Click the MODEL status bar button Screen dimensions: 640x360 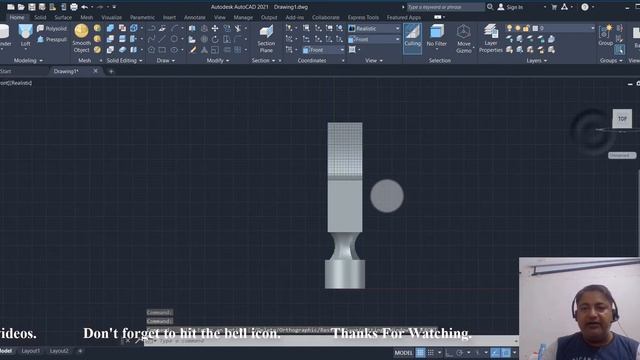[403, 353]
